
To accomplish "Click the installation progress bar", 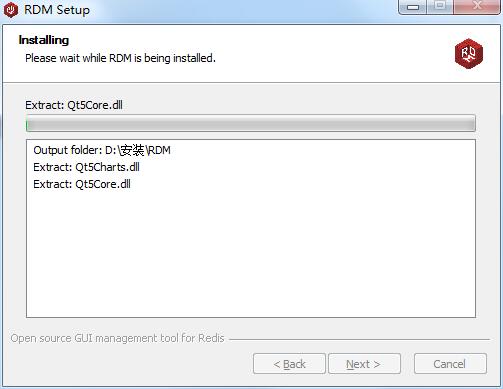I will (251, 123).
